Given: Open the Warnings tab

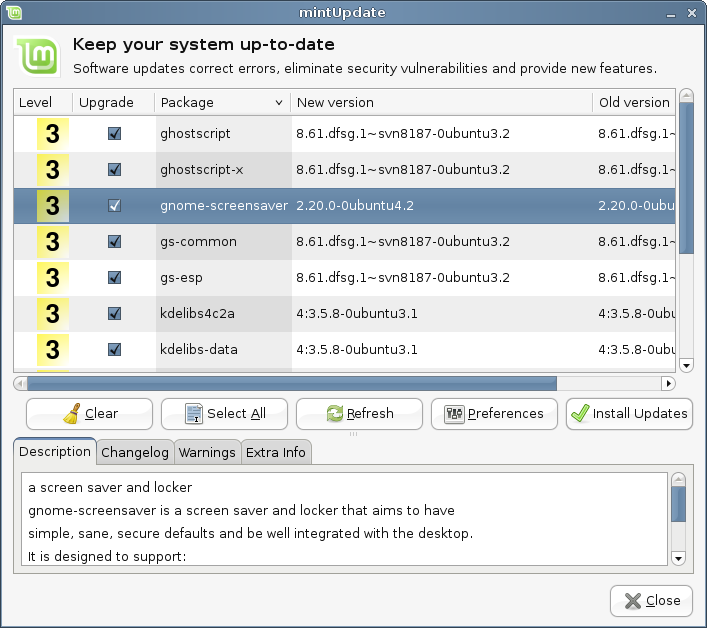Looking at the screenshot, I should click(207, 452).
